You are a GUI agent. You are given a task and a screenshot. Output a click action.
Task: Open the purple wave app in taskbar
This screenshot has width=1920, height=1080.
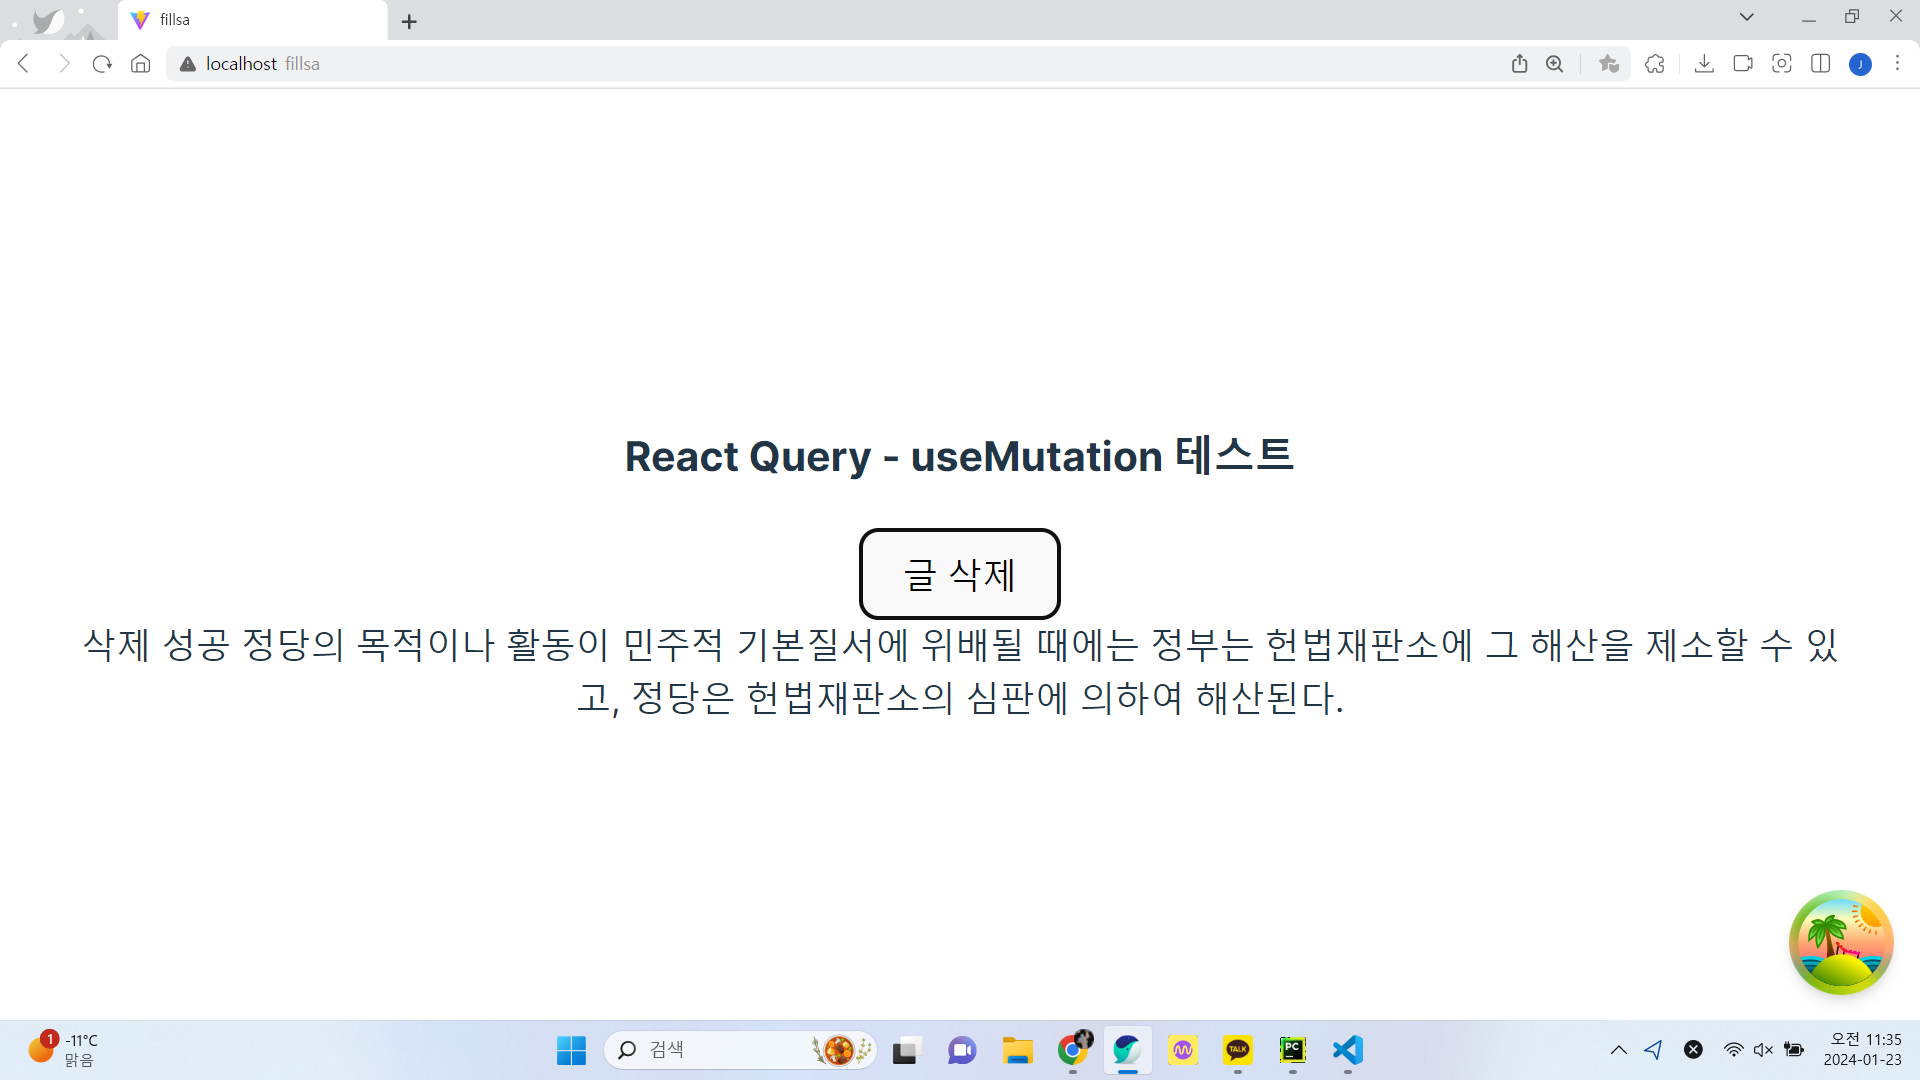click(1183, 1050)
